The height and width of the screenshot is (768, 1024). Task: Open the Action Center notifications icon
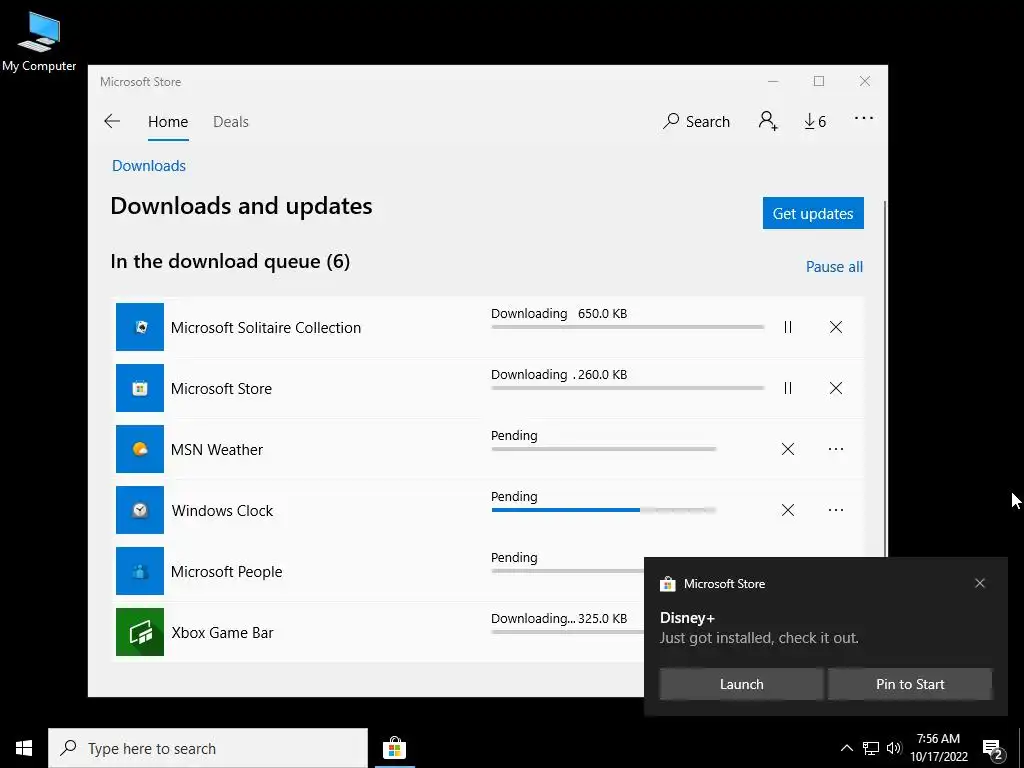(992, 749)
